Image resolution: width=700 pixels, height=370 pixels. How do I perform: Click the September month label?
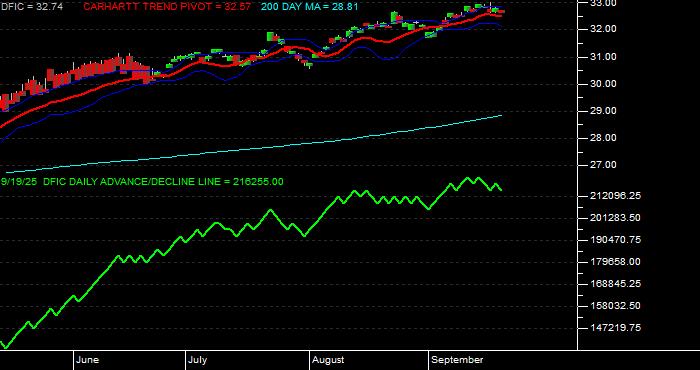pos(458,360)
